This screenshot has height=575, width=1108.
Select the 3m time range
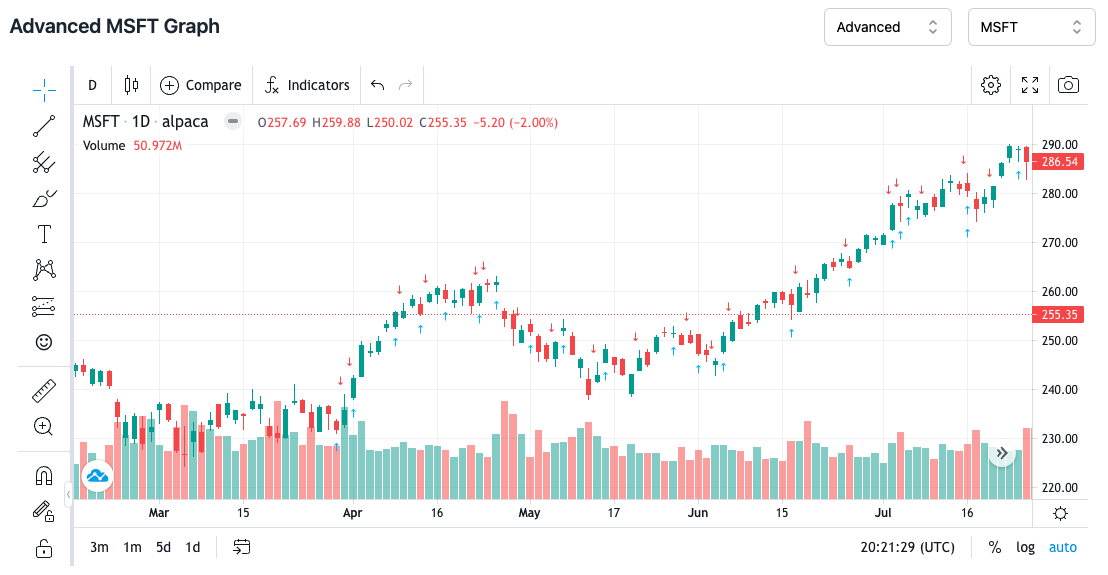(99, 547)
